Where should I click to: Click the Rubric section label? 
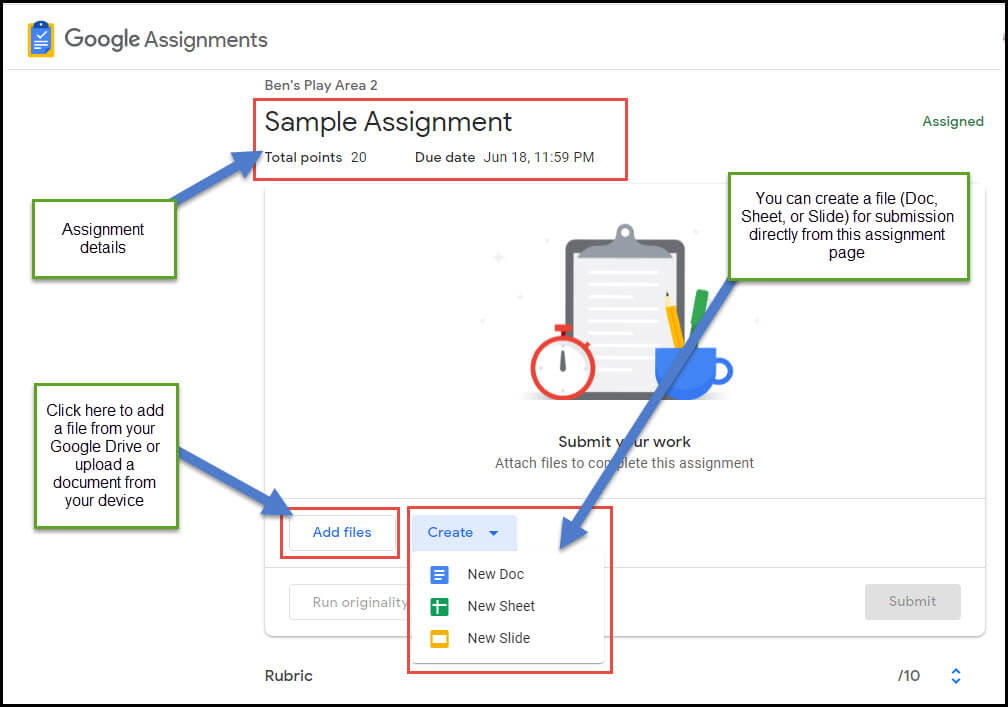coord(289,676)
